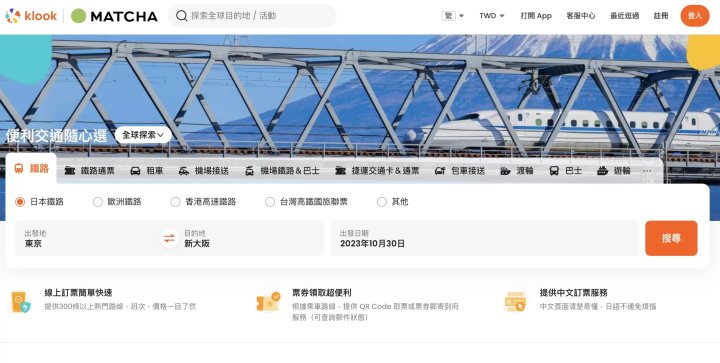The height and width of the screenshot is (363, 720).
Task: Click the train icon beside 鐵路通票
Action: click(x=70, y=171)
